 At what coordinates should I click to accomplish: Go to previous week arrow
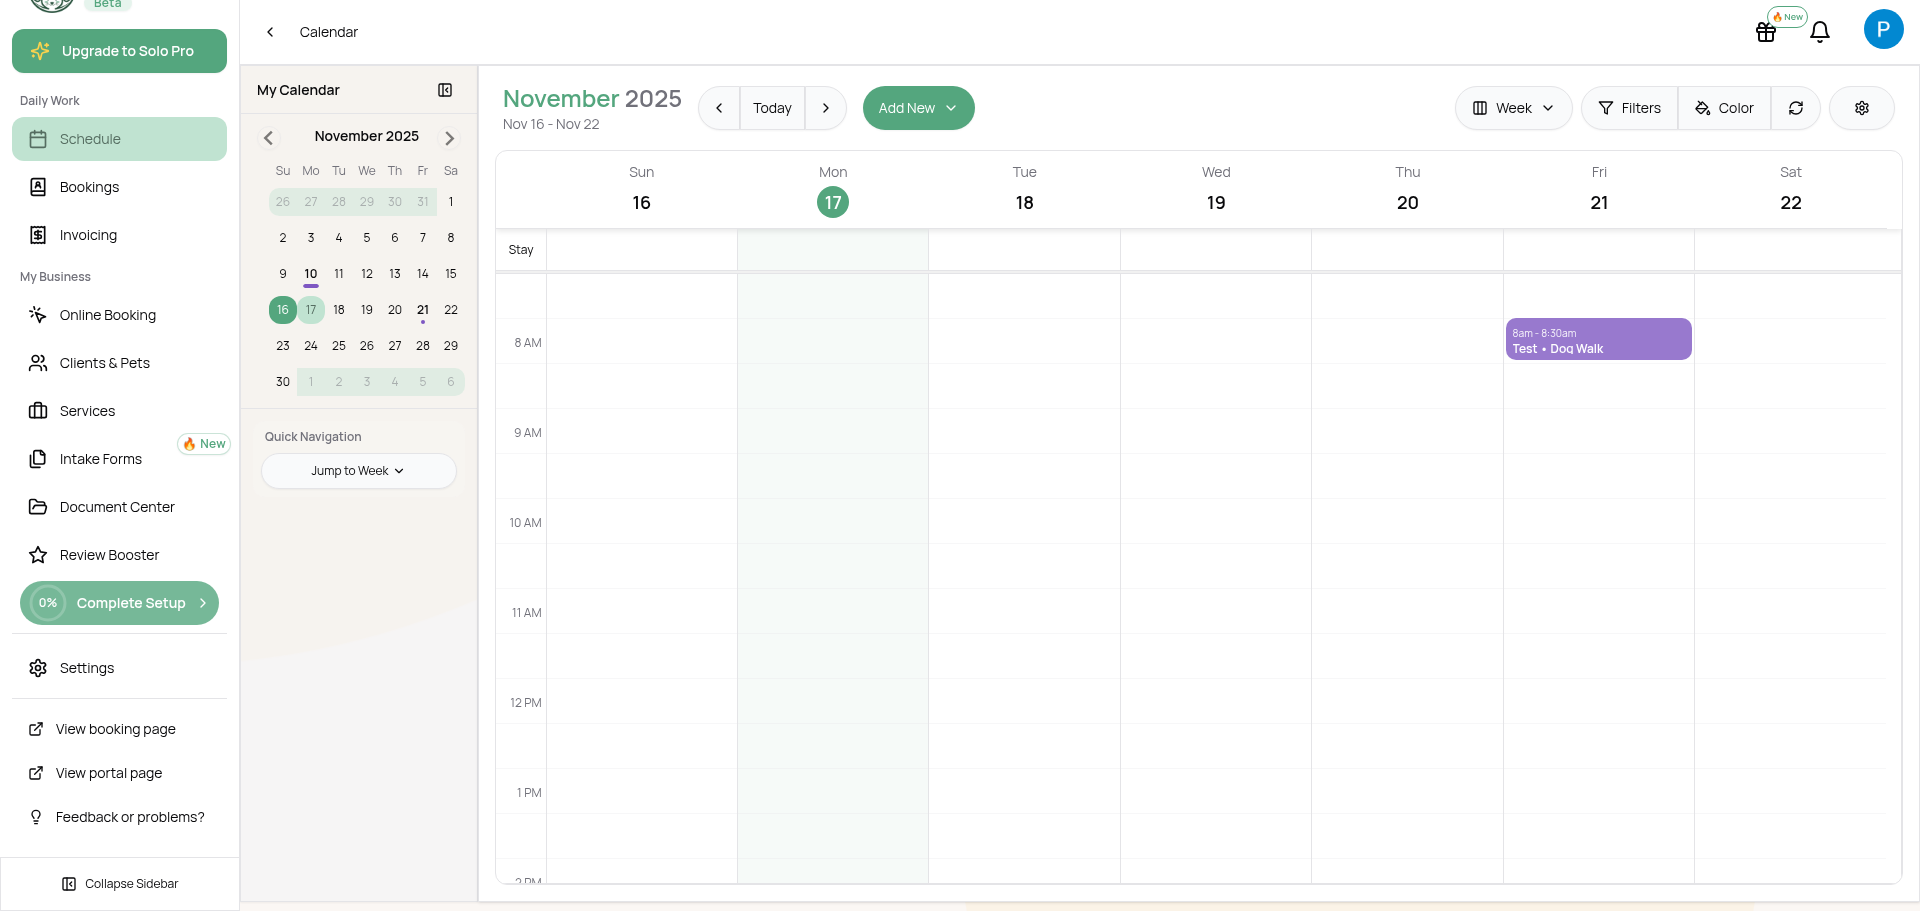[x=719, y=108]
